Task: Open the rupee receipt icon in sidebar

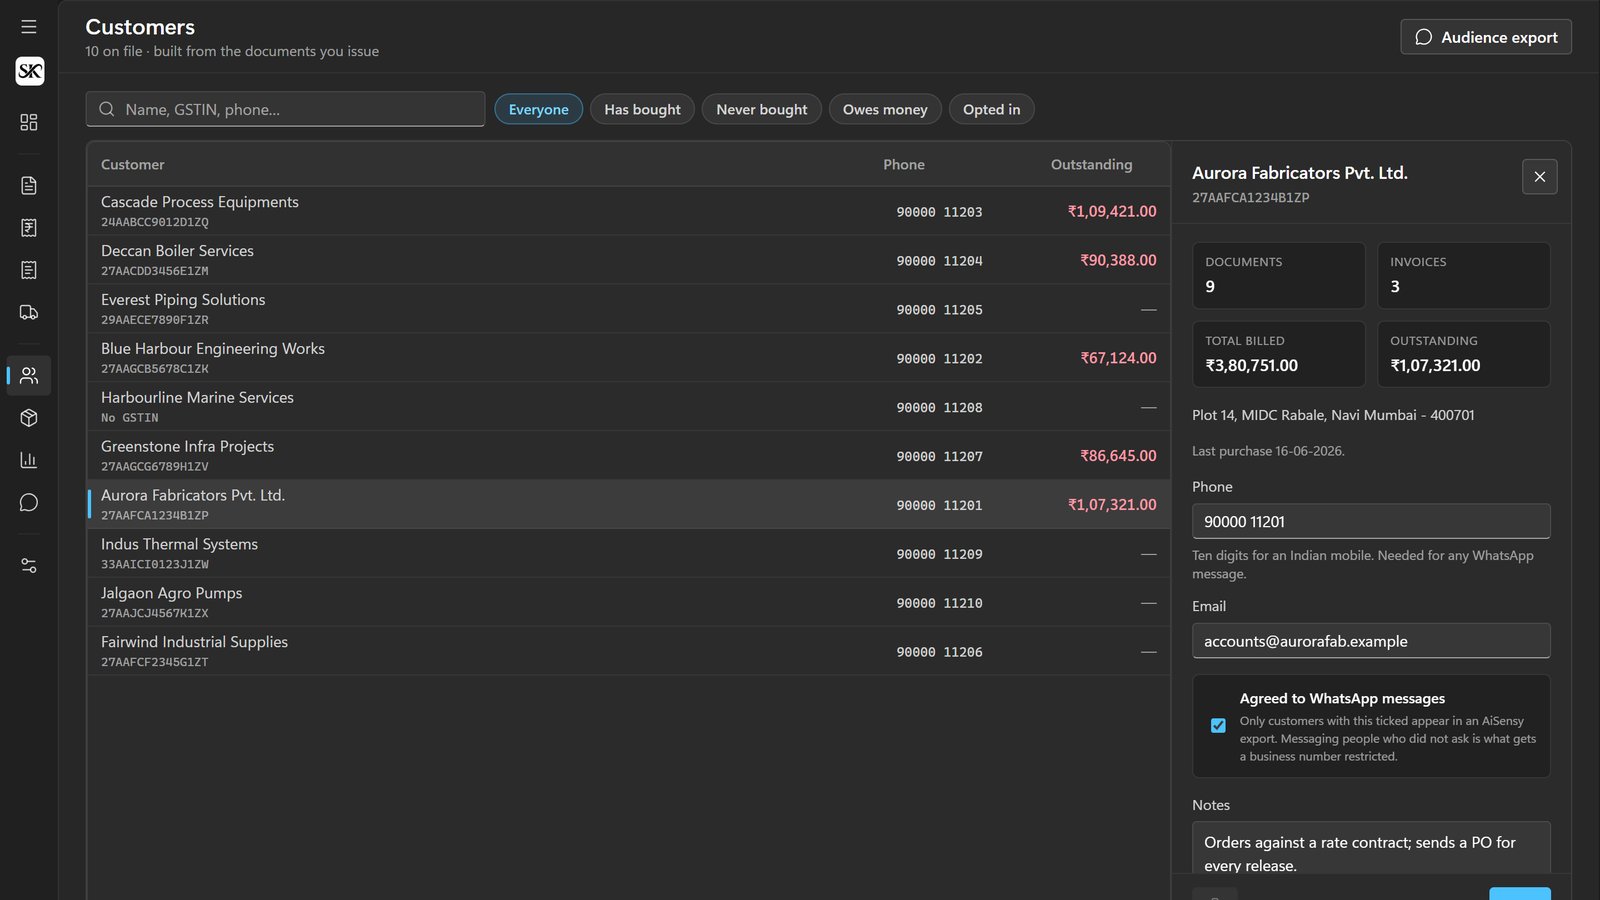Action: (x=29, y=228)
